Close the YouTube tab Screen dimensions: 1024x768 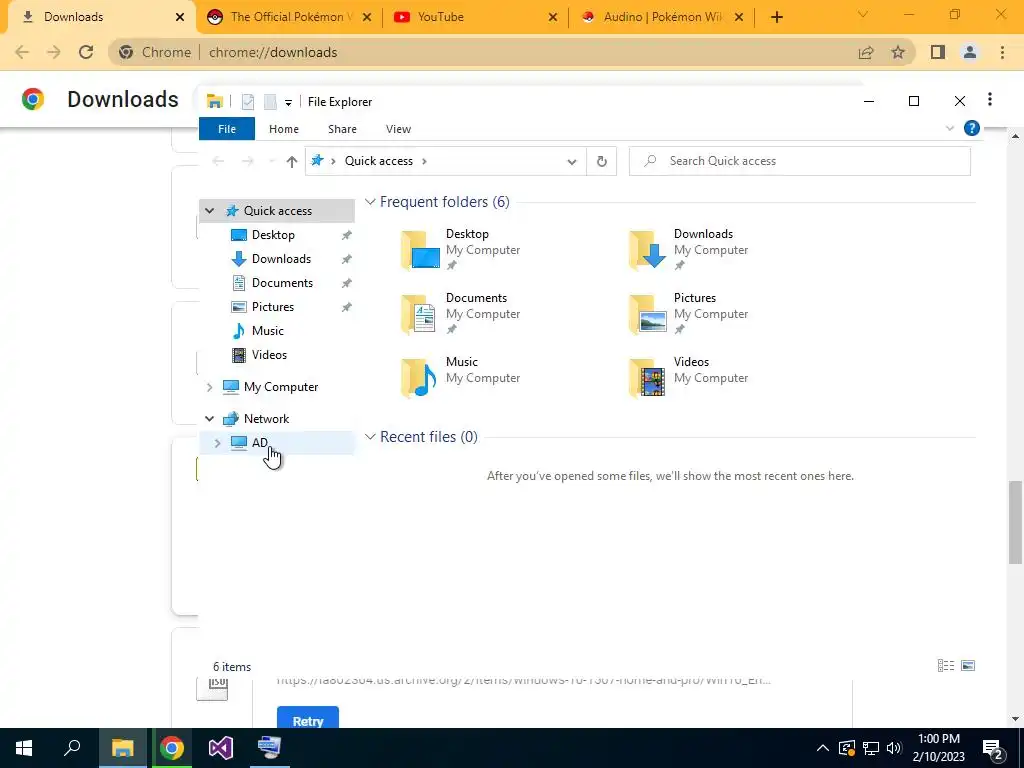point(552,17)
